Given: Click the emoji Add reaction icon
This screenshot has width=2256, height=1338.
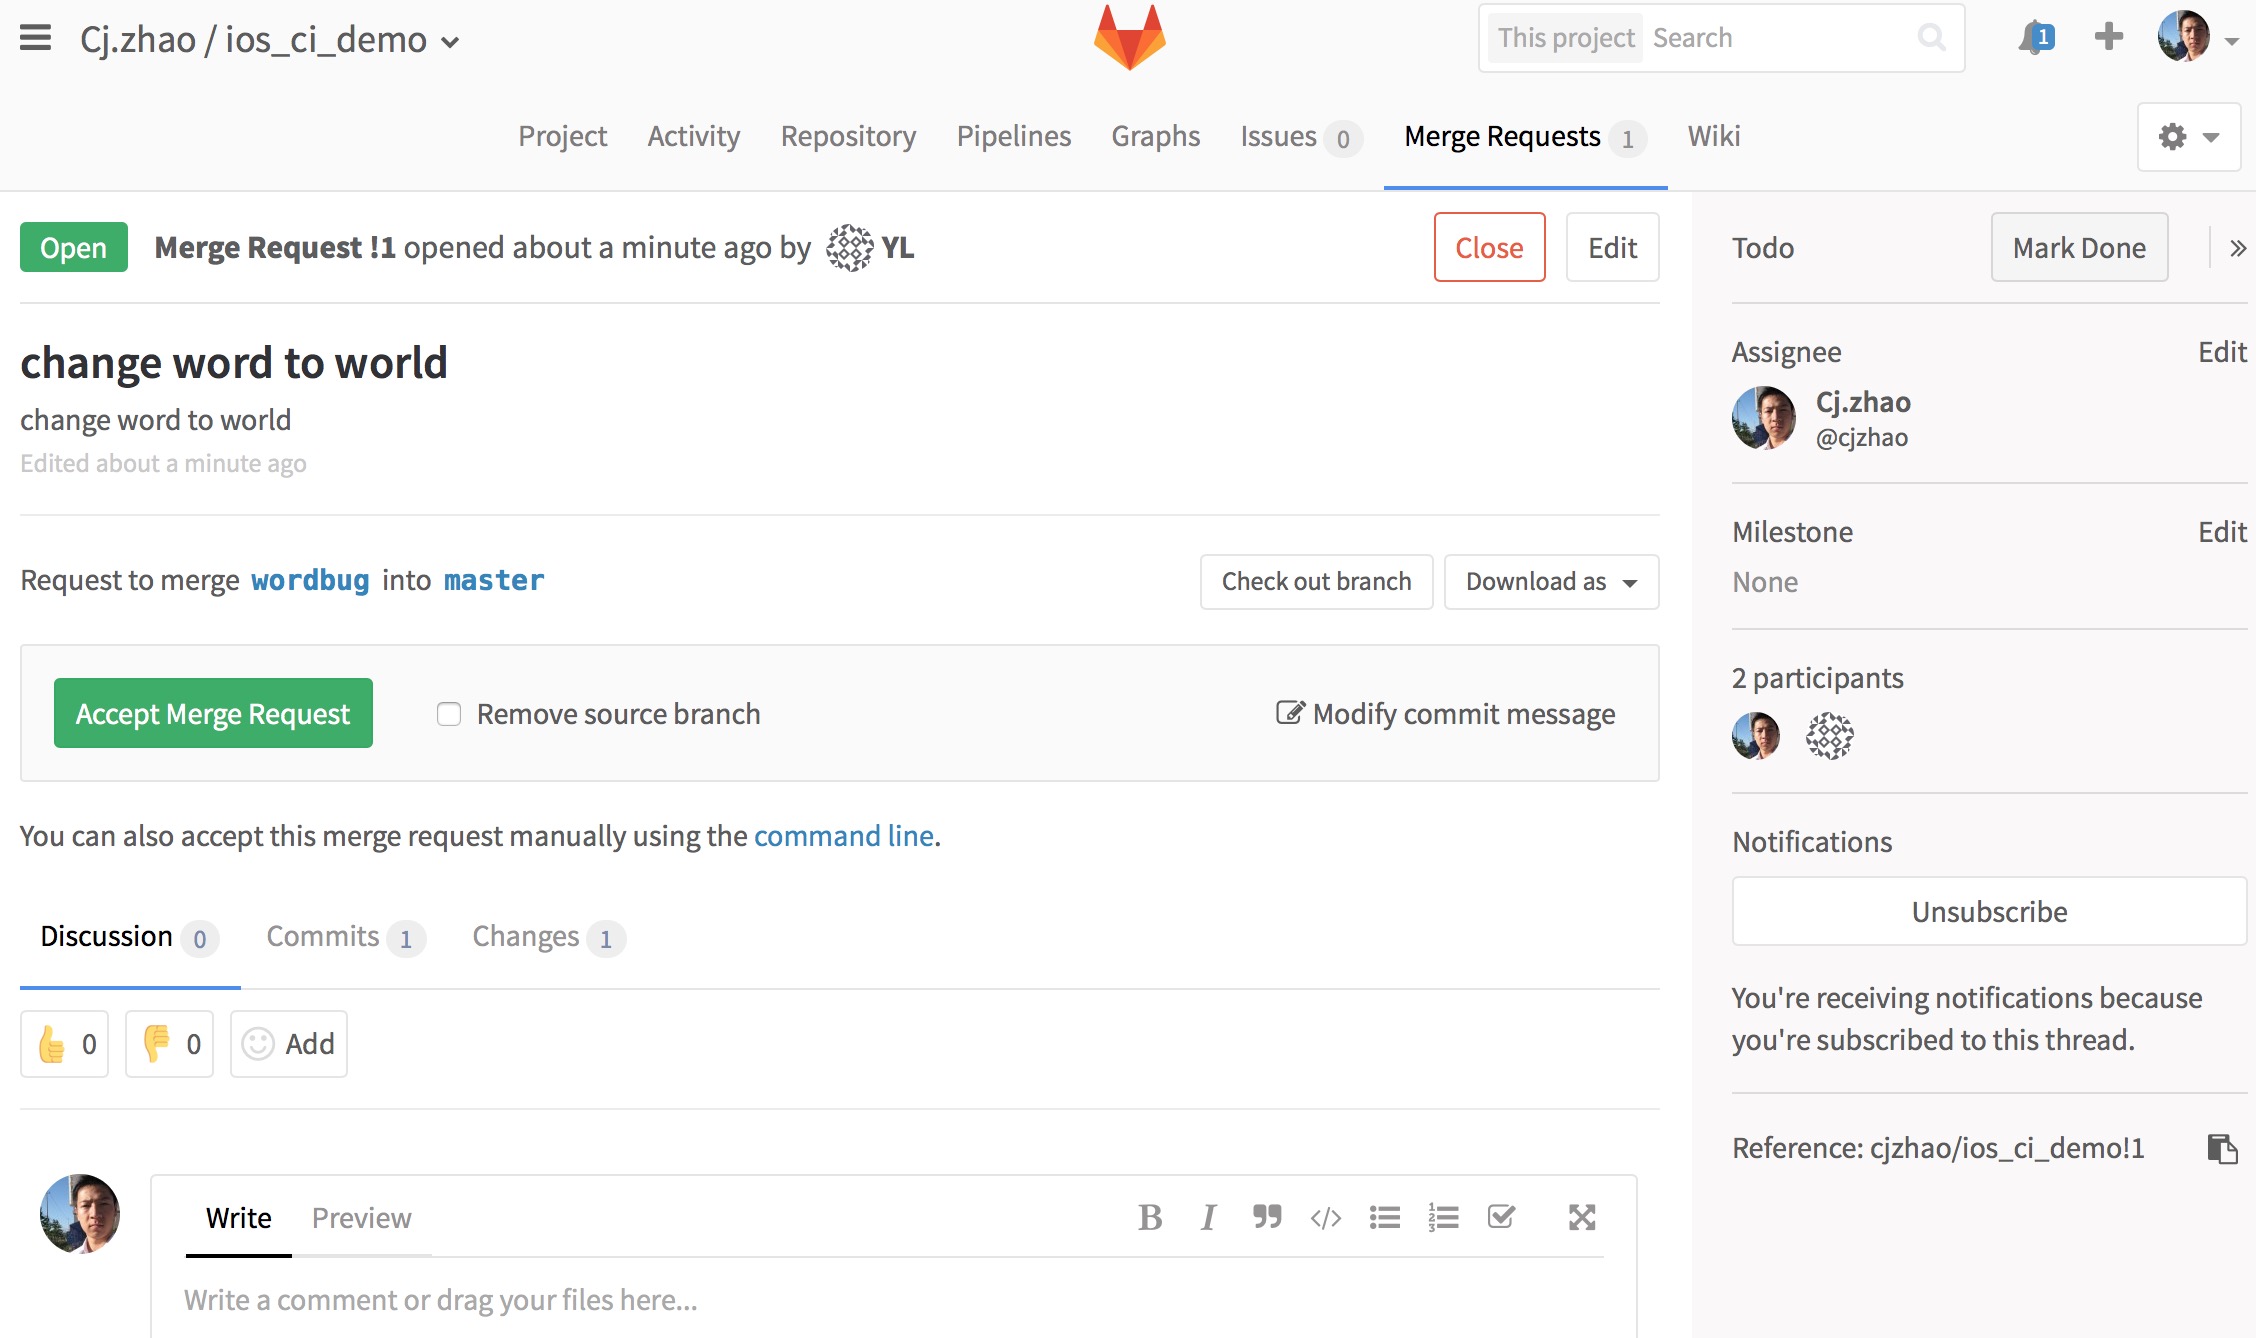Looking at the screenshot, I should click(258, 1043).
